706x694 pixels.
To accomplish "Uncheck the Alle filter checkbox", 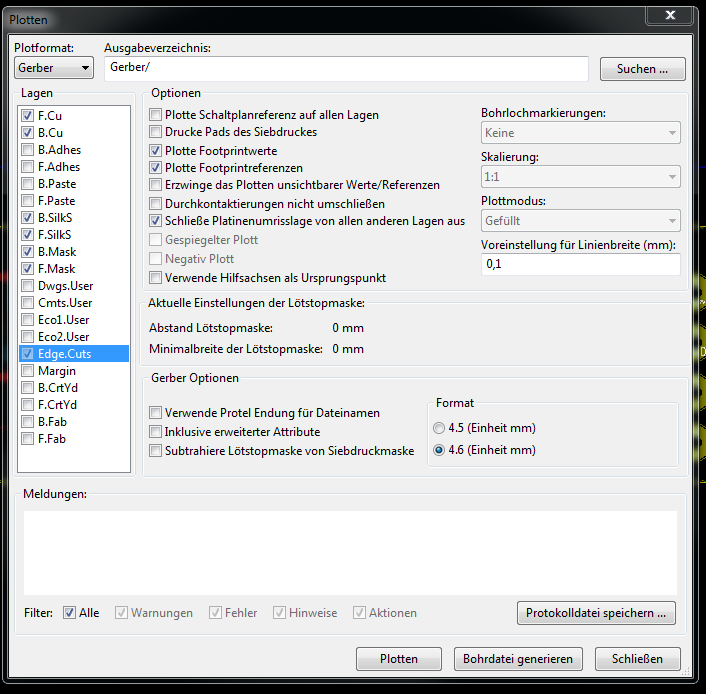I will click(x=69, y=613).
